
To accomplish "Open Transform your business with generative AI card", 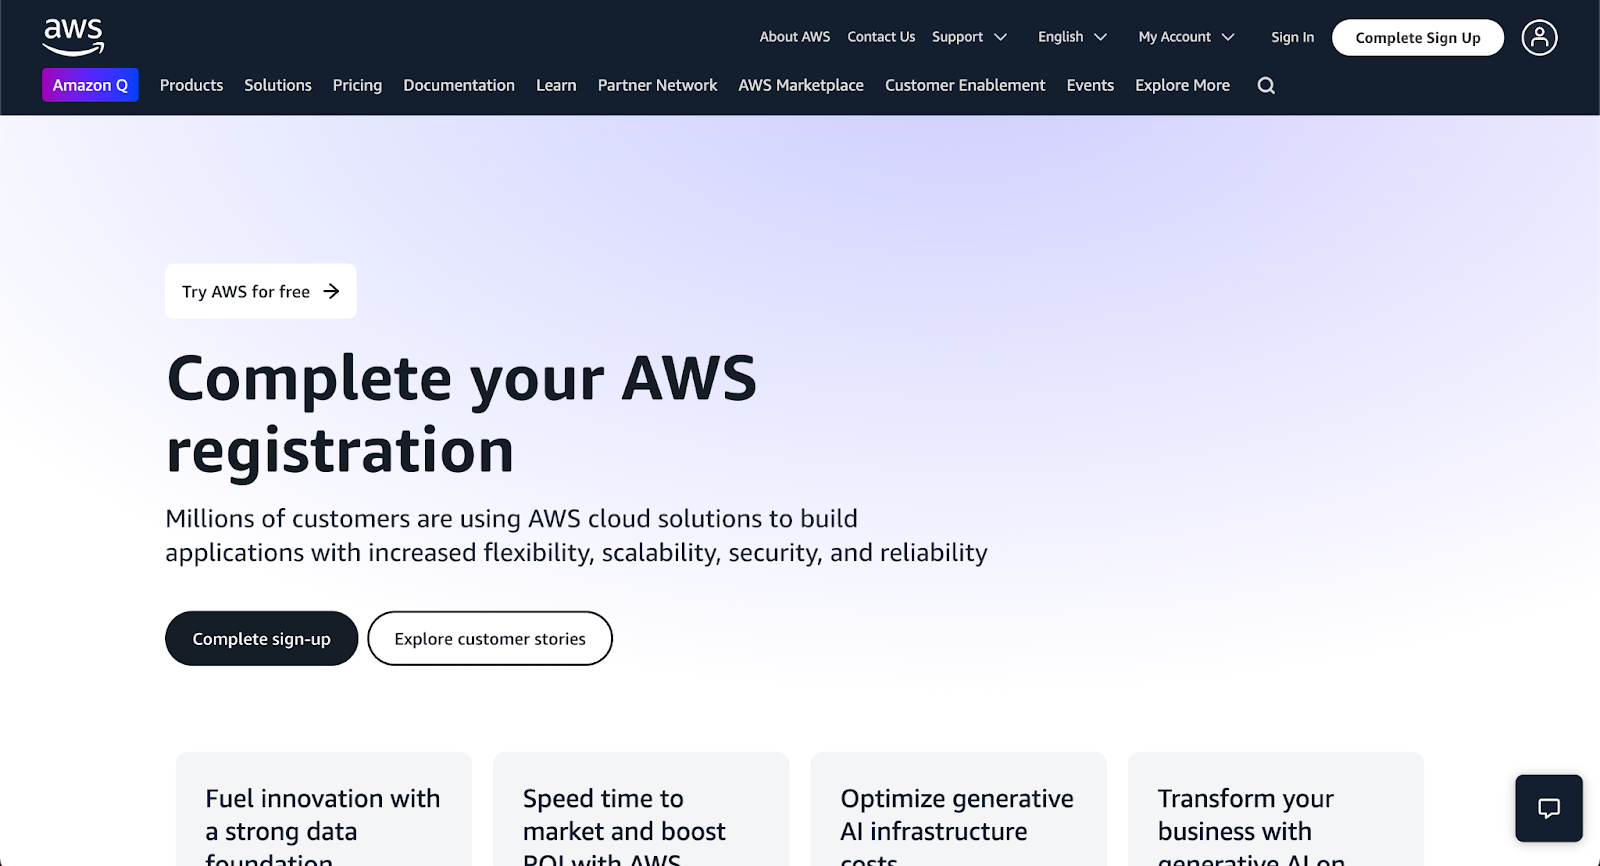I will (1276, 810).
